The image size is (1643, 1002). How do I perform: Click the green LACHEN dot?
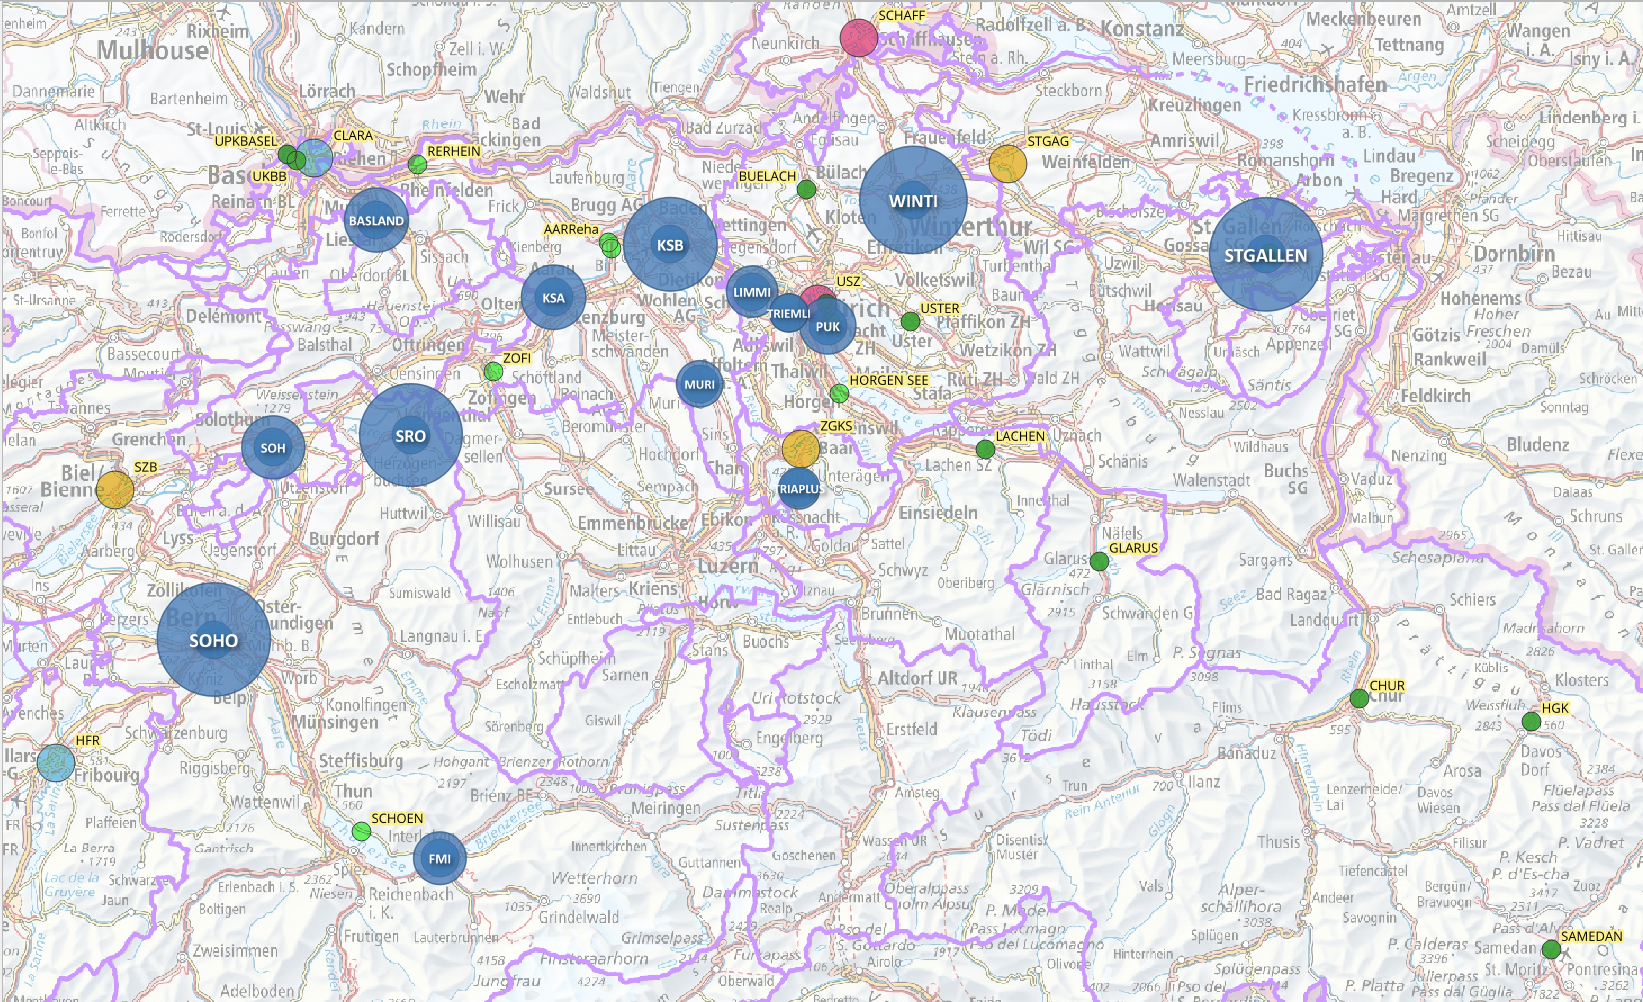[x=985, y=449]
